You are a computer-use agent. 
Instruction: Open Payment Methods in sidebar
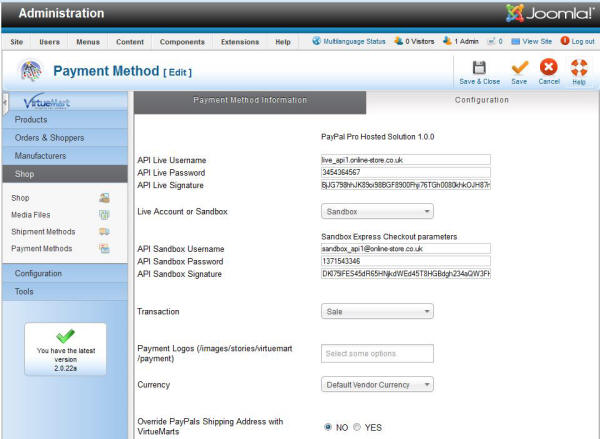tap(42, 248)
